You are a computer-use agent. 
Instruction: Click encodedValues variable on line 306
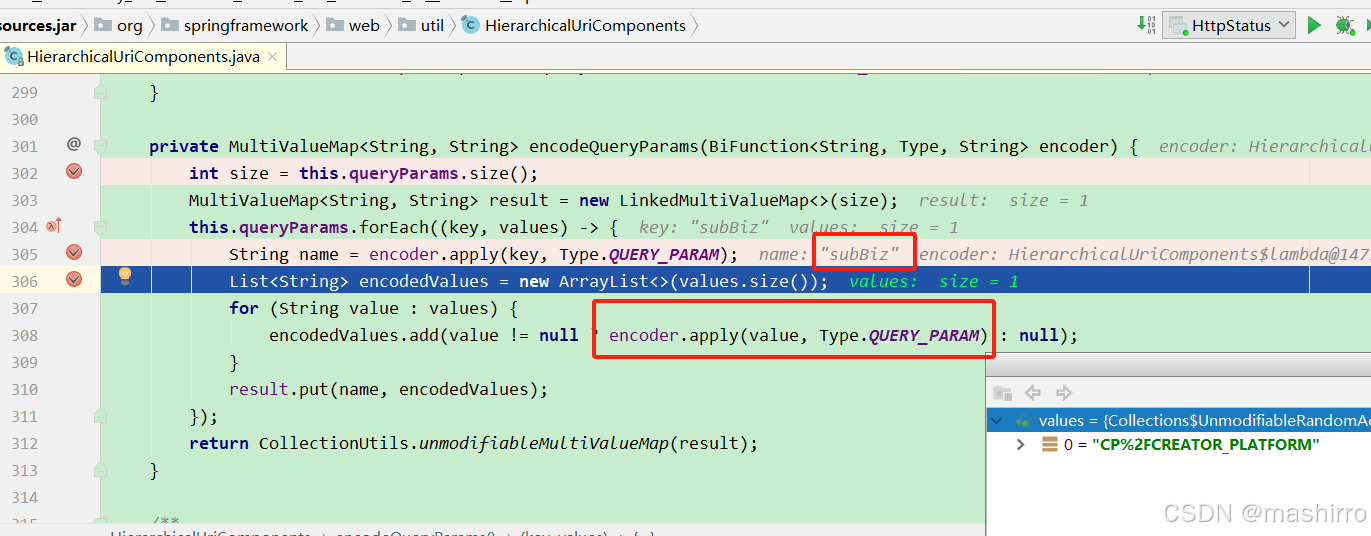tap(424, 281)
